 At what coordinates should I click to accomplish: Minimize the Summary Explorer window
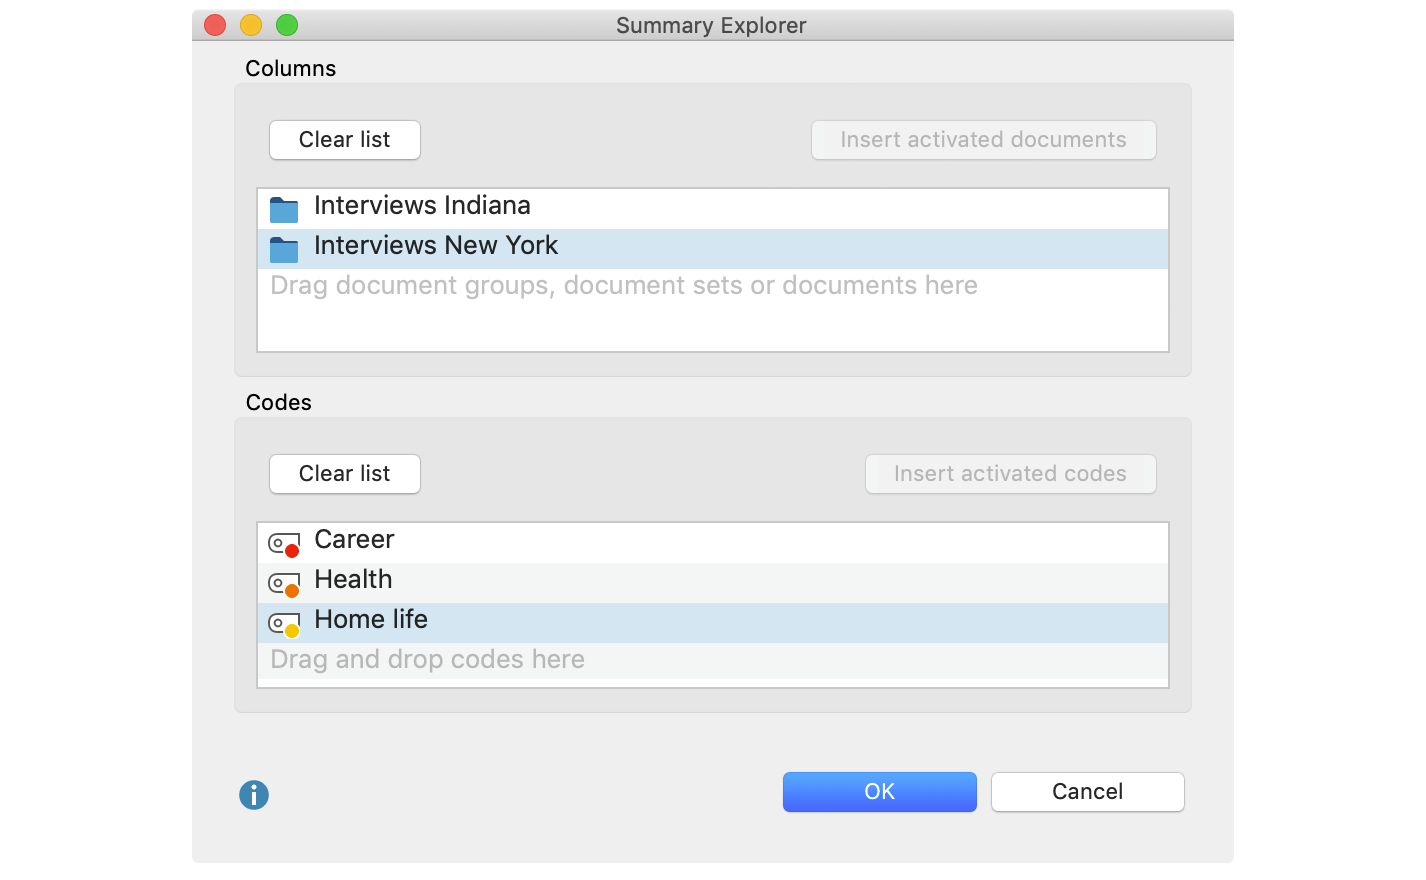pyautogui.click(x=251, y=25)
